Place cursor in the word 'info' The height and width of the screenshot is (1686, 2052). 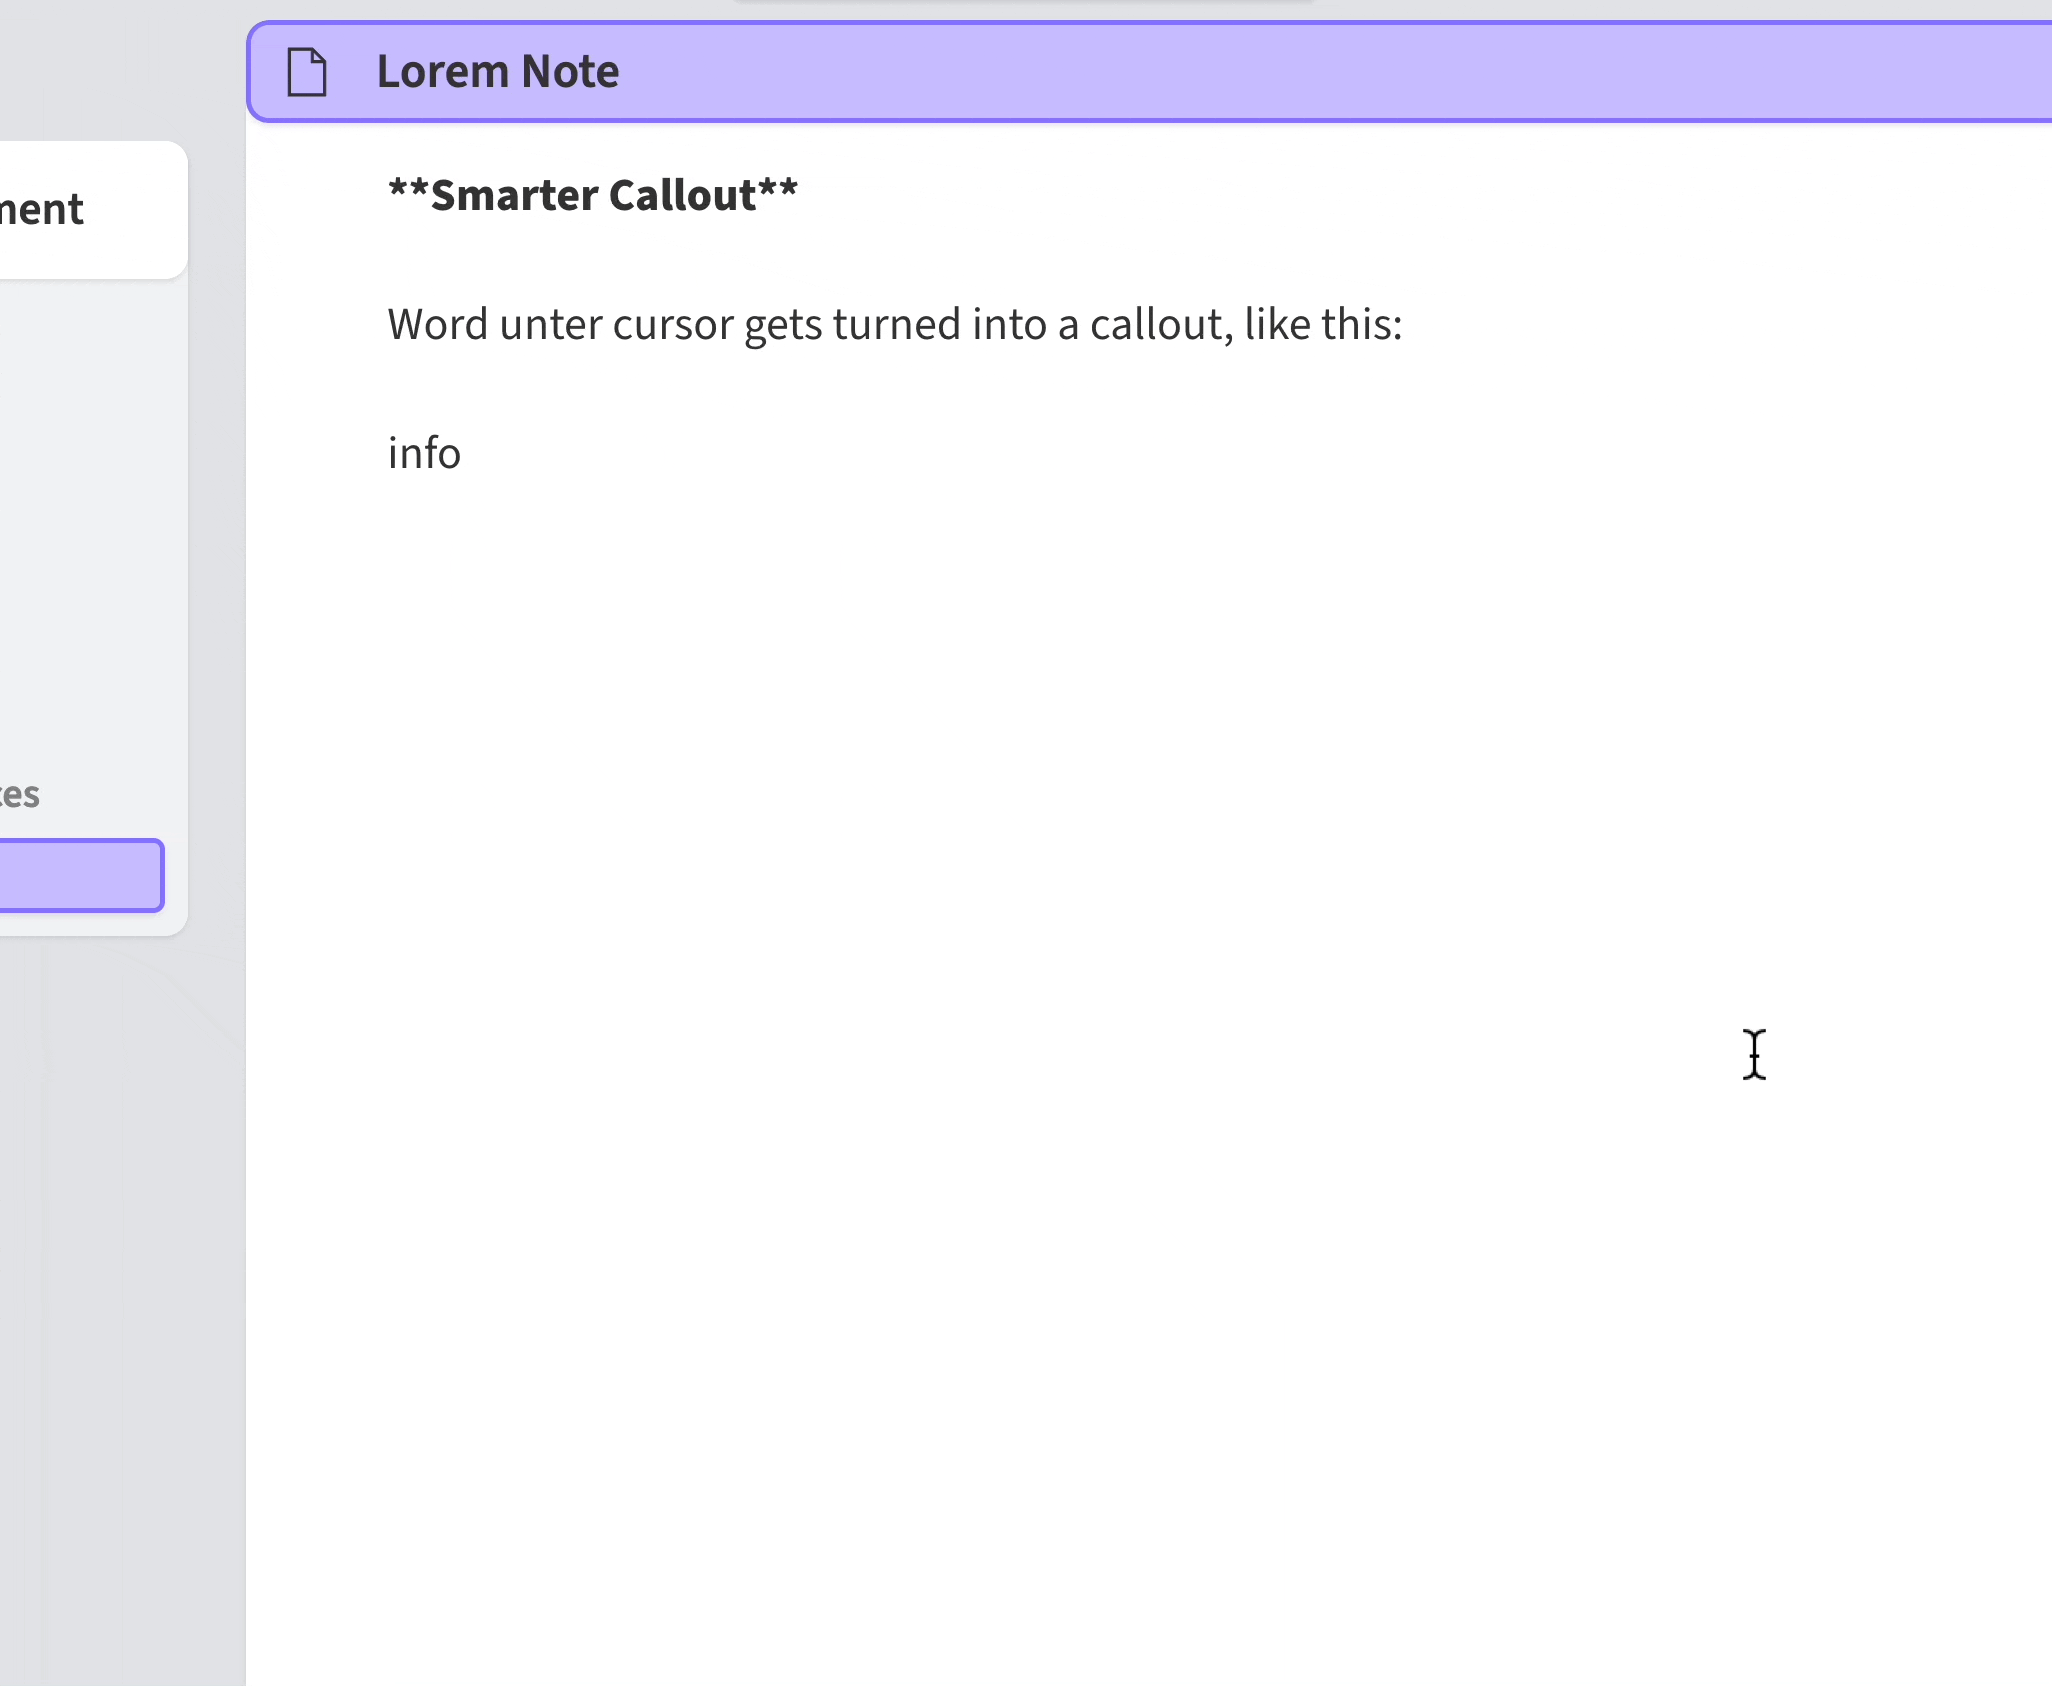[x=424, y=454]
